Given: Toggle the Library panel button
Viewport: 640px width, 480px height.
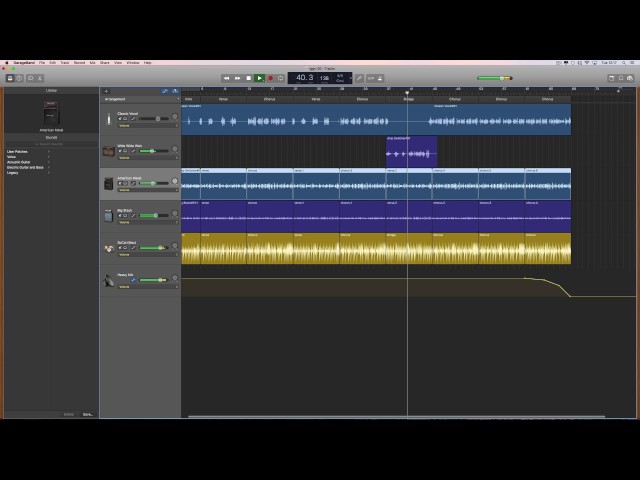Looking at the screenshot, I should 10,78.
